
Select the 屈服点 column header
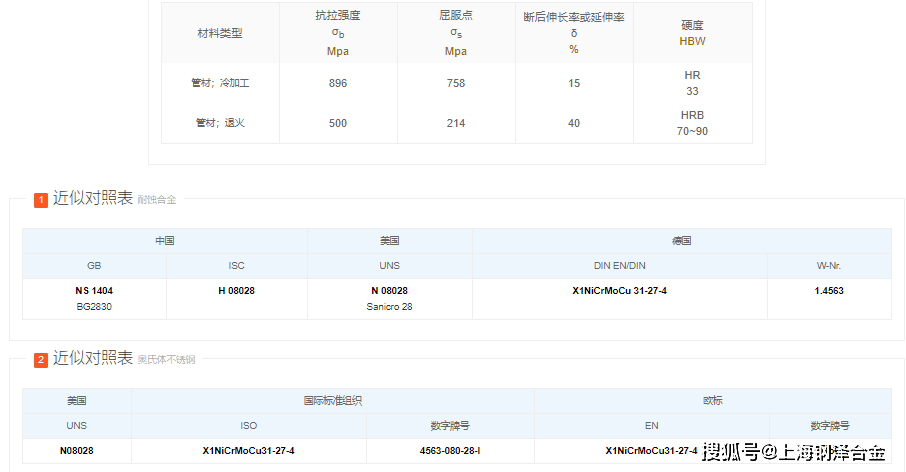tap(456, 33)
